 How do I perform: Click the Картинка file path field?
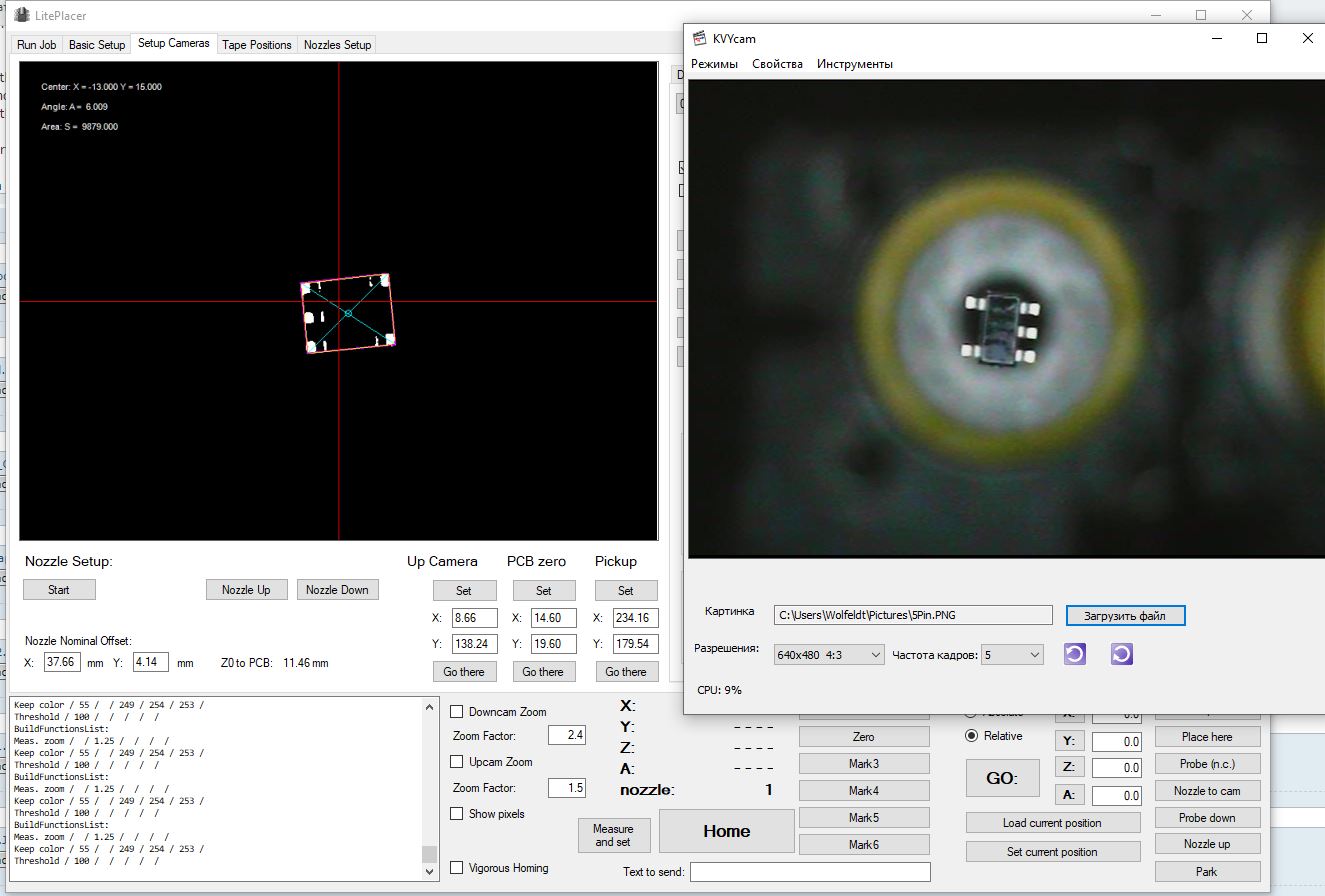tap(913, 615)
